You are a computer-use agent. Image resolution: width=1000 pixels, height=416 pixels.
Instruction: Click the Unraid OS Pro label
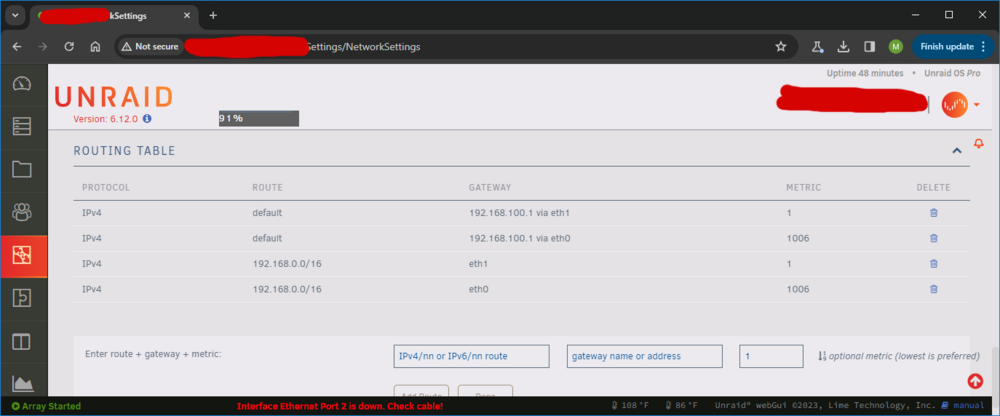click(952, 73)
